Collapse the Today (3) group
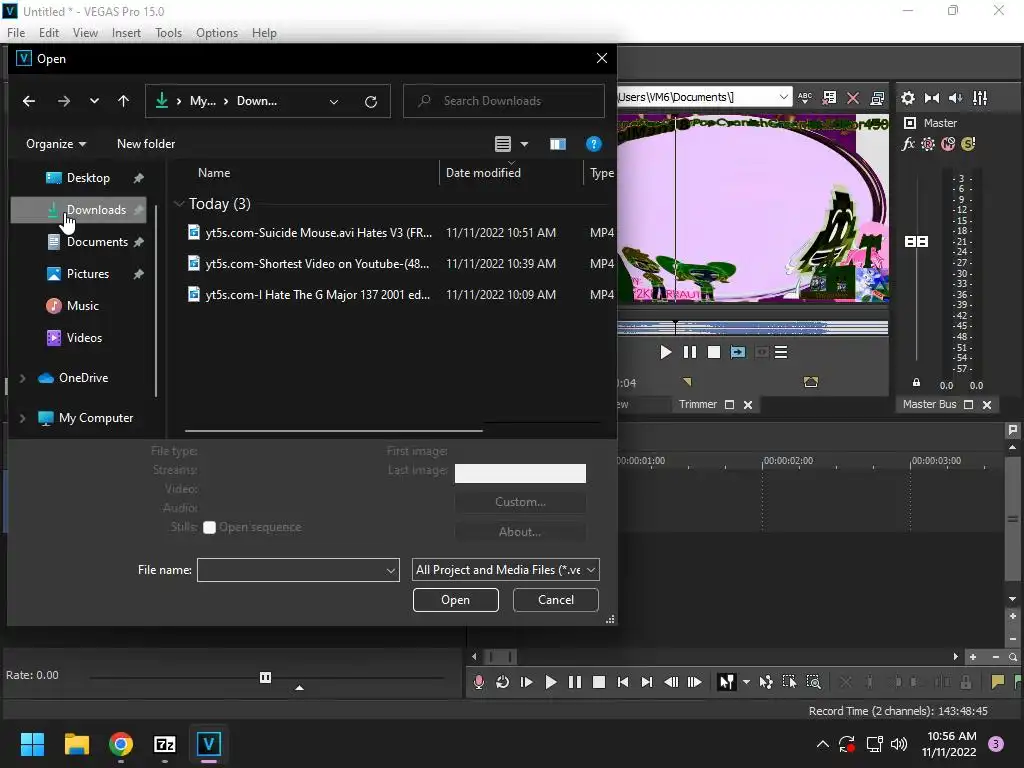 [179, 204]
